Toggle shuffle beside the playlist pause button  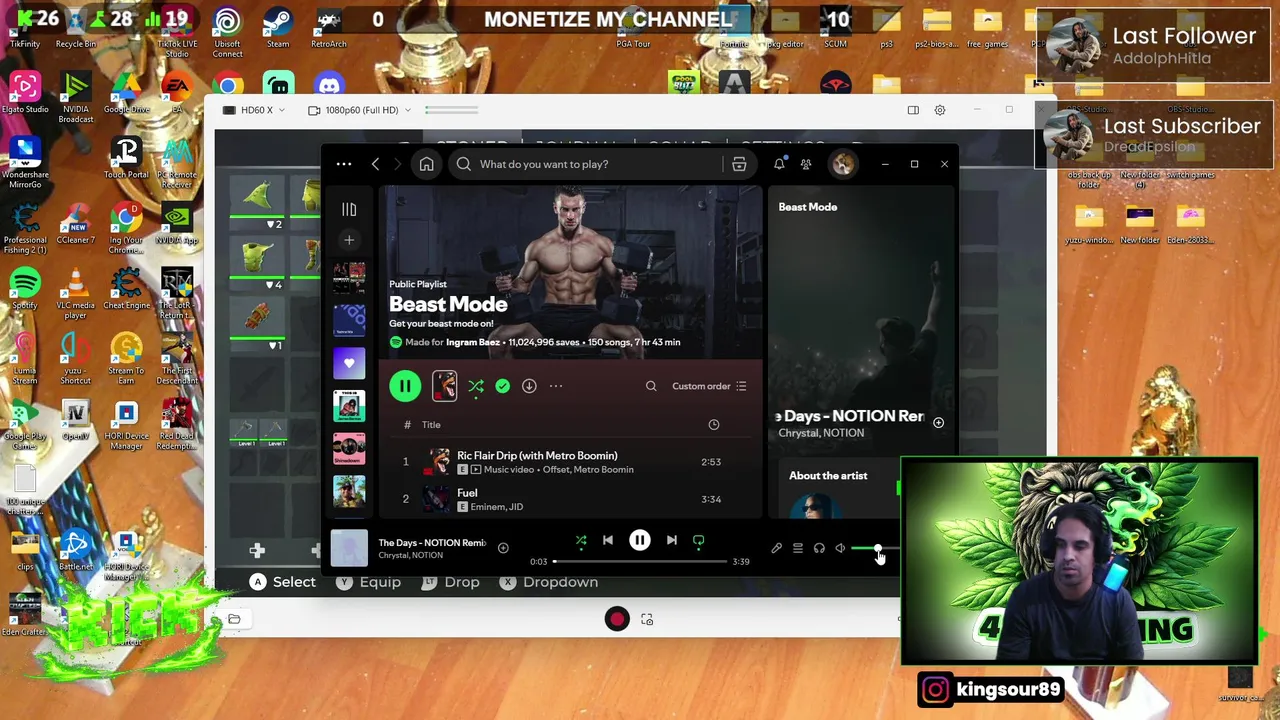pos(476,386)
